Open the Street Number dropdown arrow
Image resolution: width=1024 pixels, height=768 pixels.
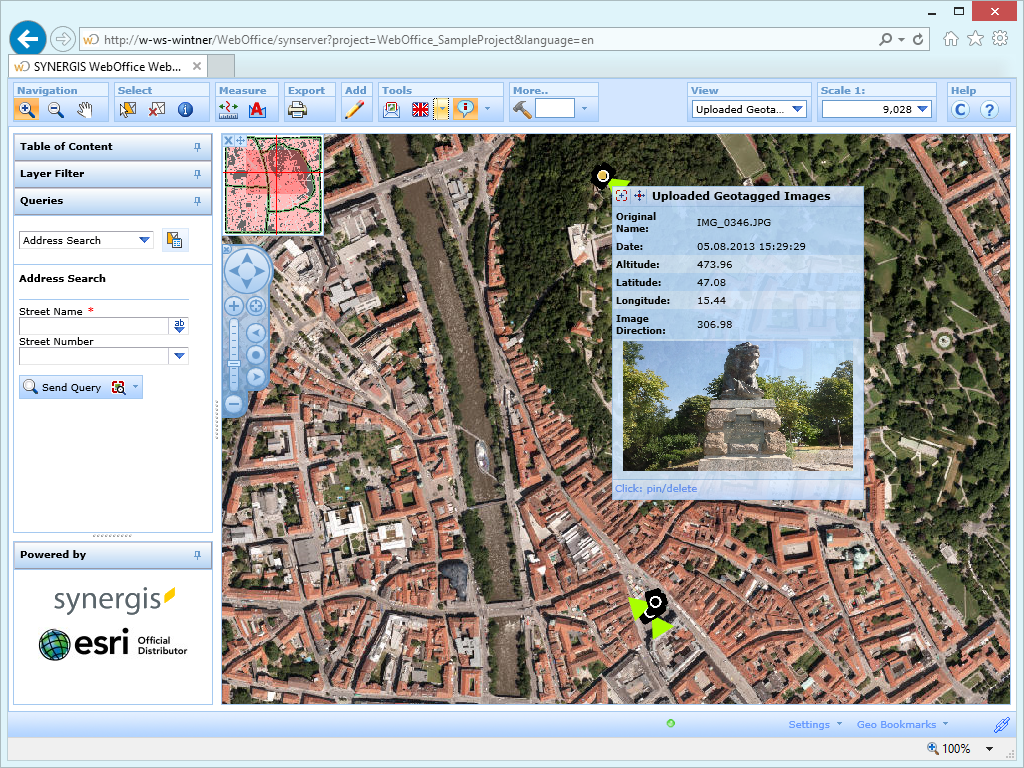[x=178, y=356]
